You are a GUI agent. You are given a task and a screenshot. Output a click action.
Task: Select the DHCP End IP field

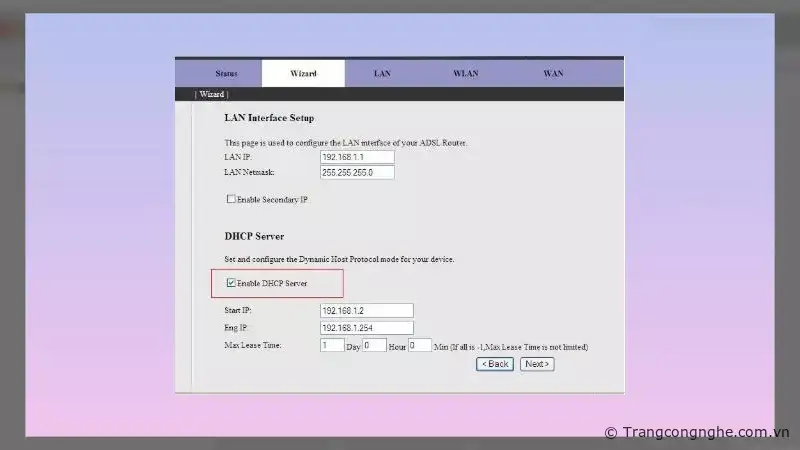click(366, 328)
